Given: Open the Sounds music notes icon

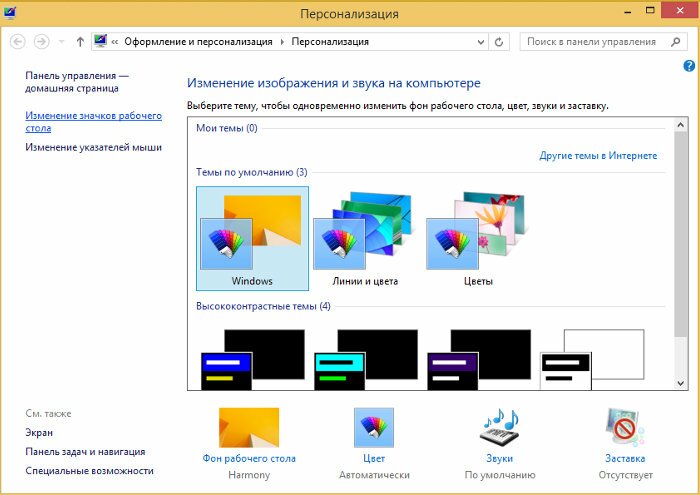Looking at the screenshot, I should pyautogui.click(x=500, y=428).
